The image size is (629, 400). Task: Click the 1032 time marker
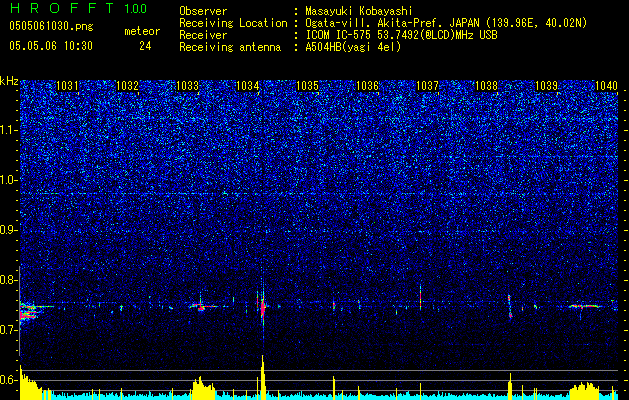tap(127, 86)
